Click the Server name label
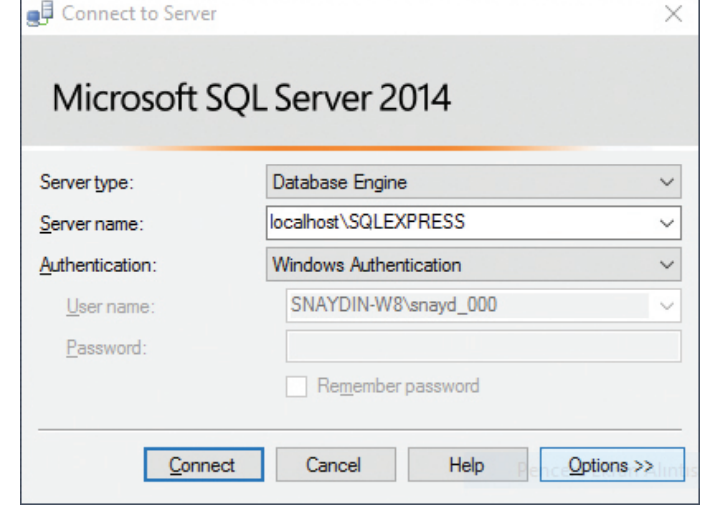This screenshot has width=716, height=516. coord(90,224)
